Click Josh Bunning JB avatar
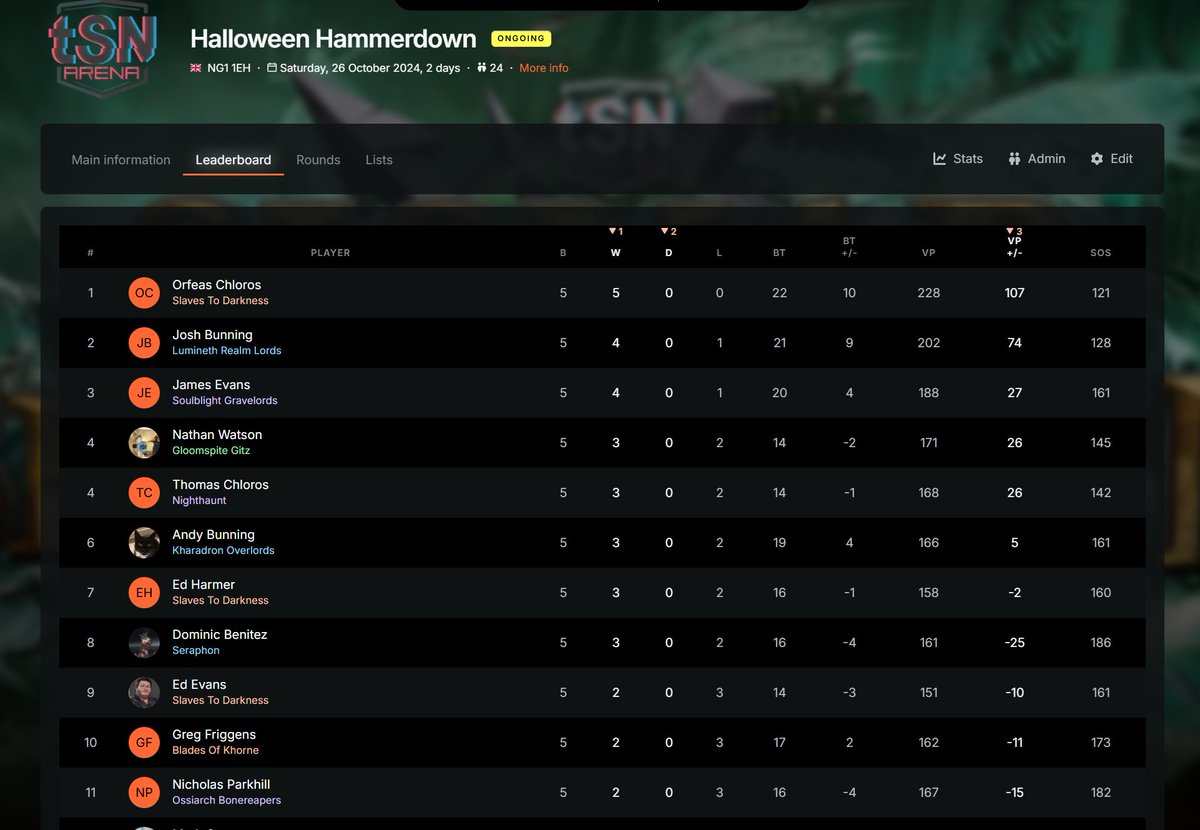 (x=144, y=343)
